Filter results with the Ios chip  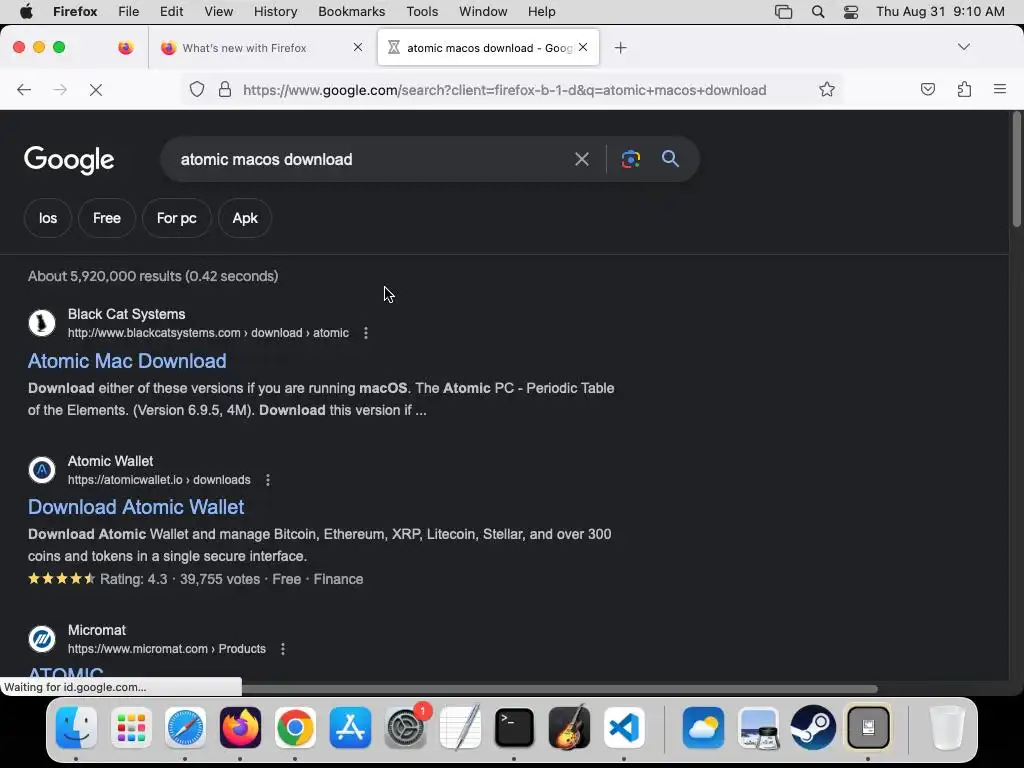point(48,218)
